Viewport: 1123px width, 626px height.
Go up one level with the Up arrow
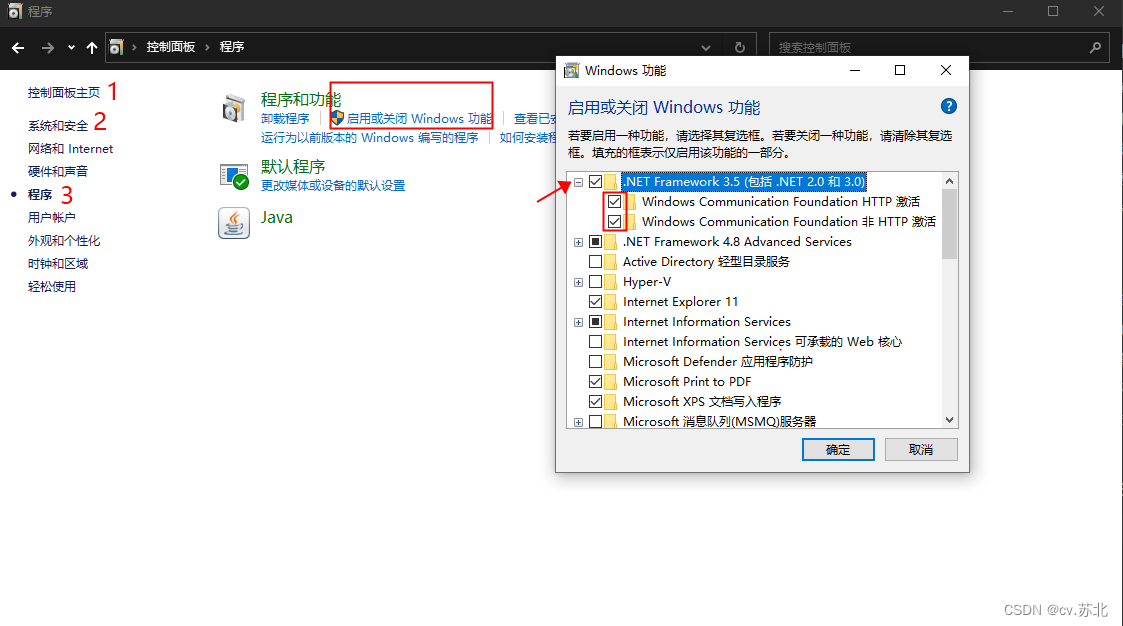point(92,47)
